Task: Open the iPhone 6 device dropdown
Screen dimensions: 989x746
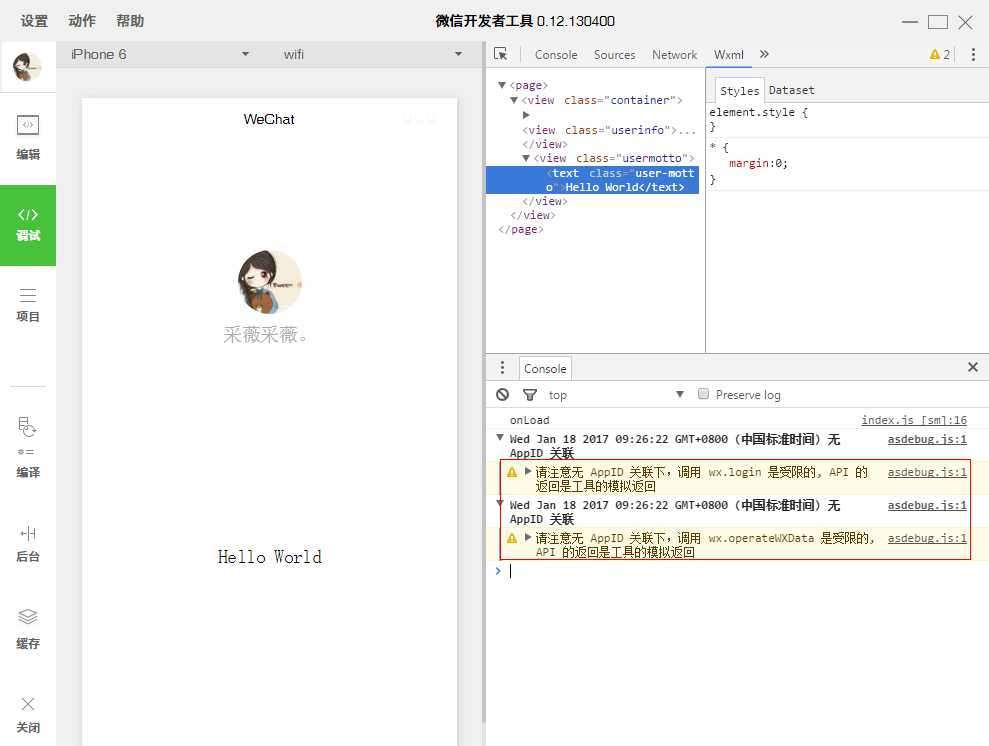Action: tap(161, 54)
